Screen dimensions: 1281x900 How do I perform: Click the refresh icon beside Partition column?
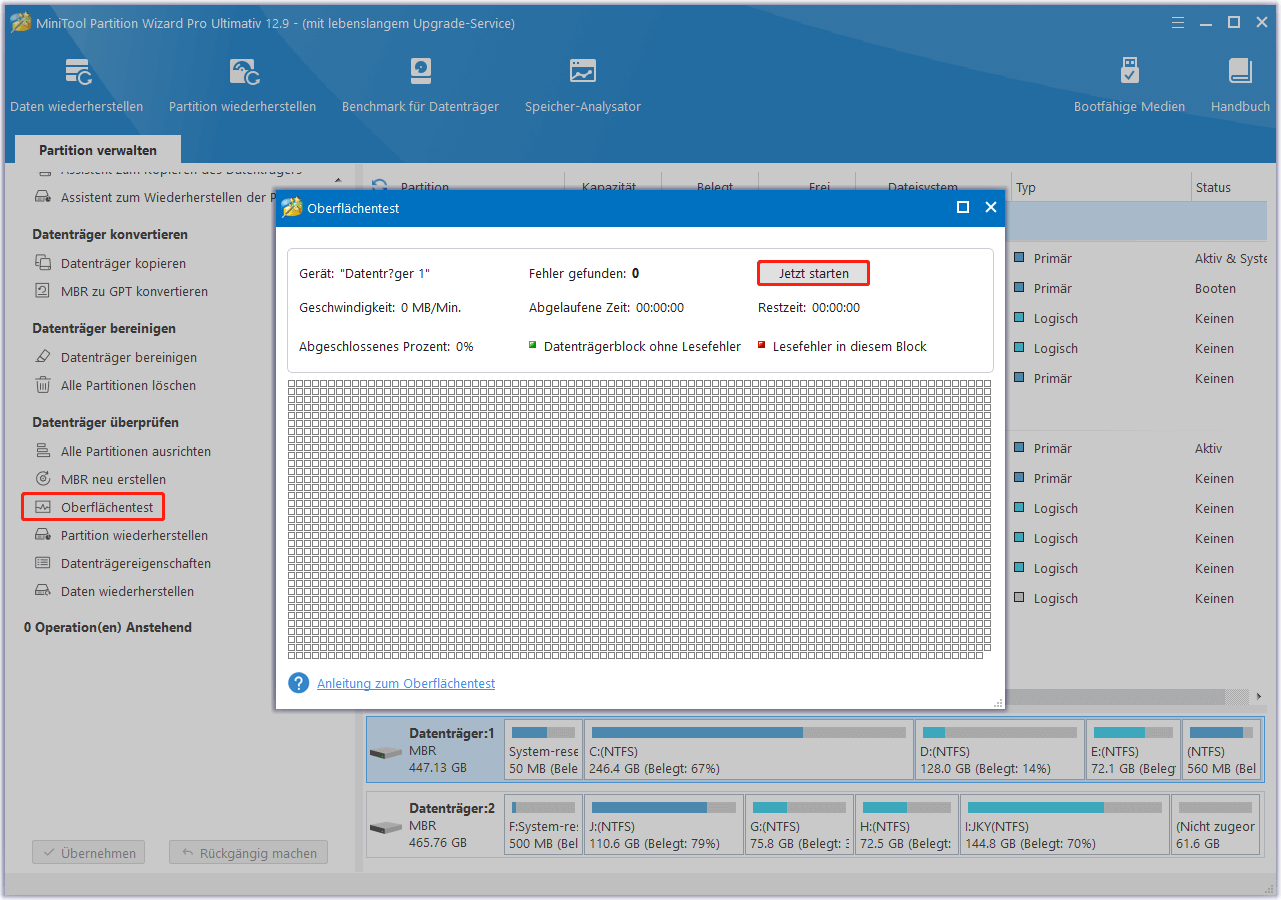[380, 187]
